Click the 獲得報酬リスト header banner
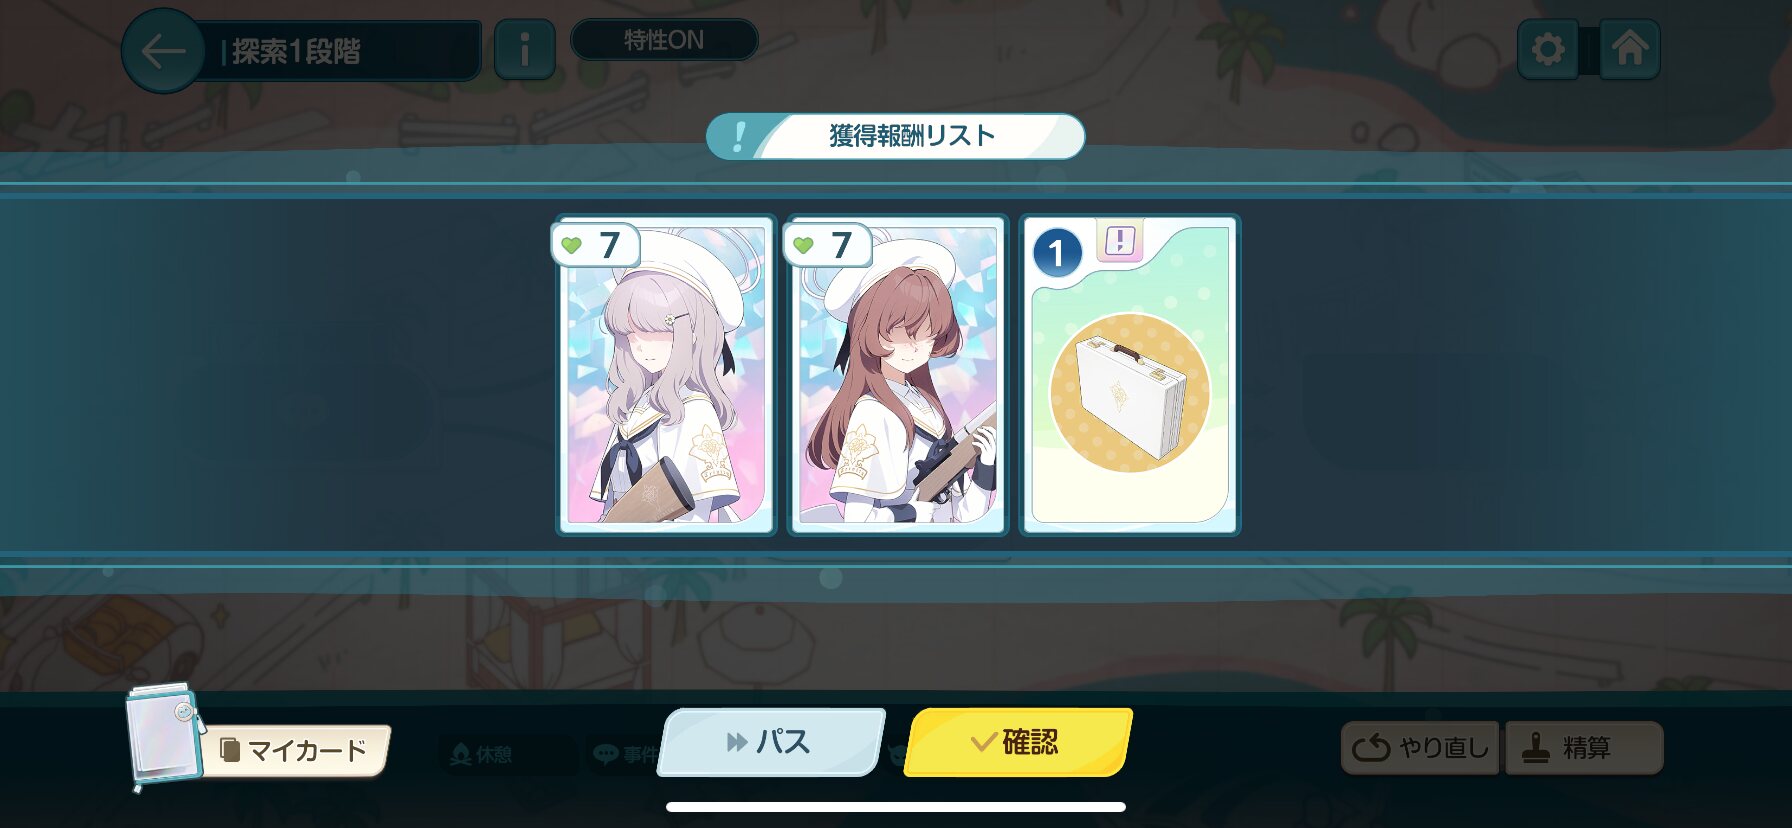 pos(895,136)
